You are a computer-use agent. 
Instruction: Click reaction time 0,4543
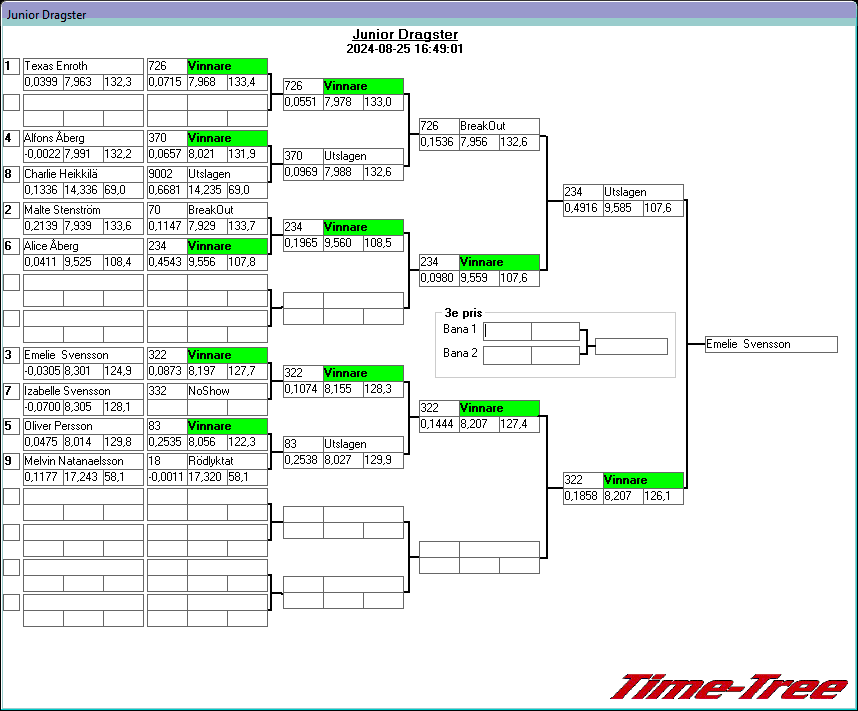point(167,263)
